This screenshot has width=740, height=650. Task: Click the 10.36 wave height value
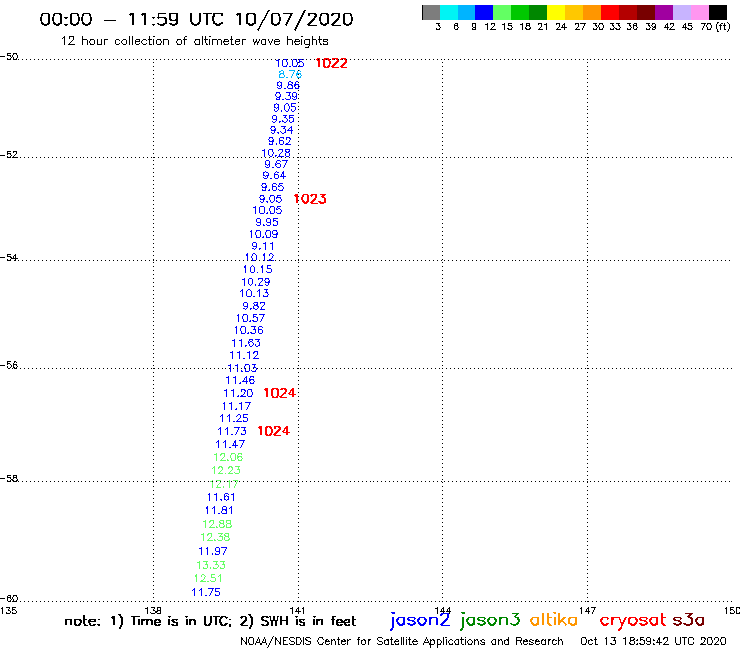[249, 330]
